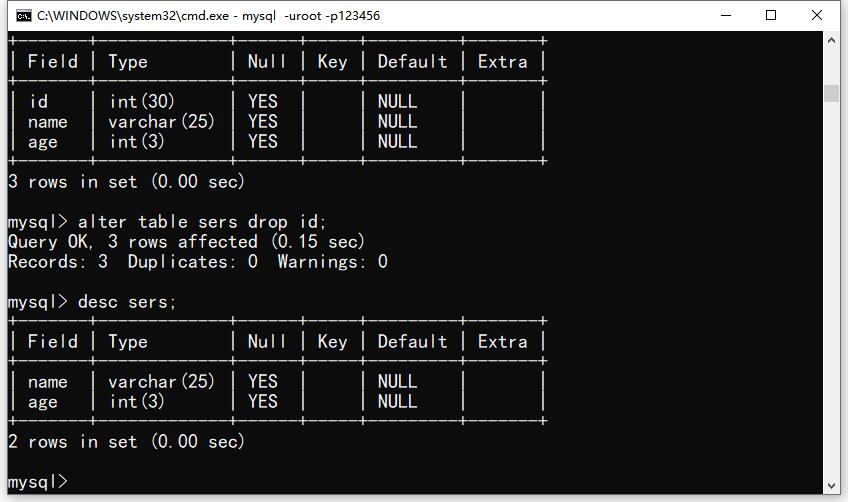This screenshot has width=848, height=502.
Task: Click the scrollbar down arrow
Action: click(831, 485)
